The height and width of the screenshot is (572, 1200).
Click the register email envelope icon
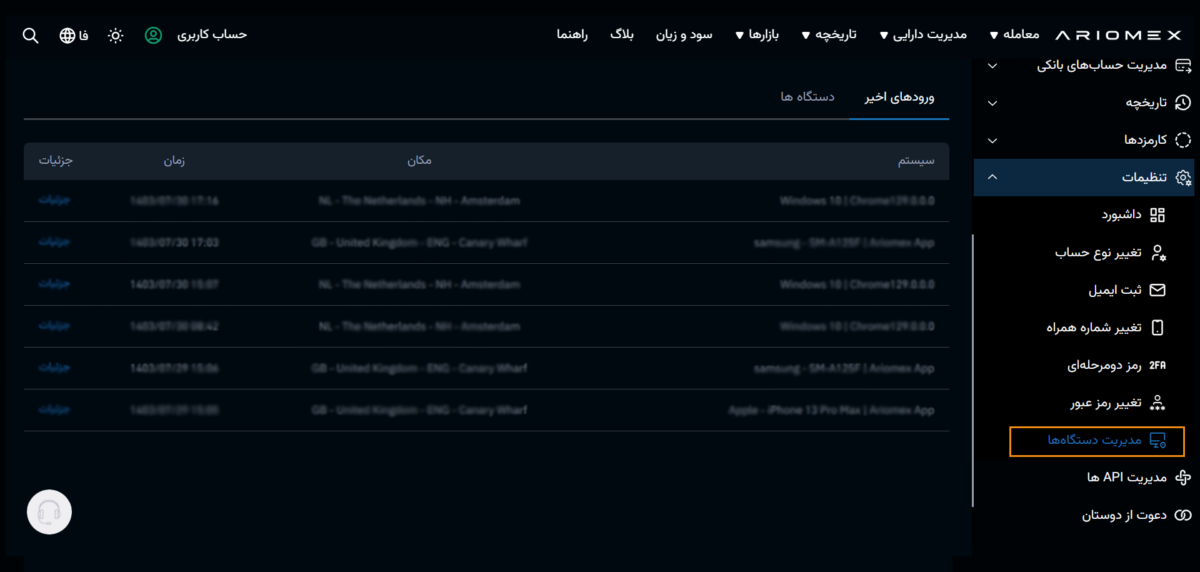1158,290
